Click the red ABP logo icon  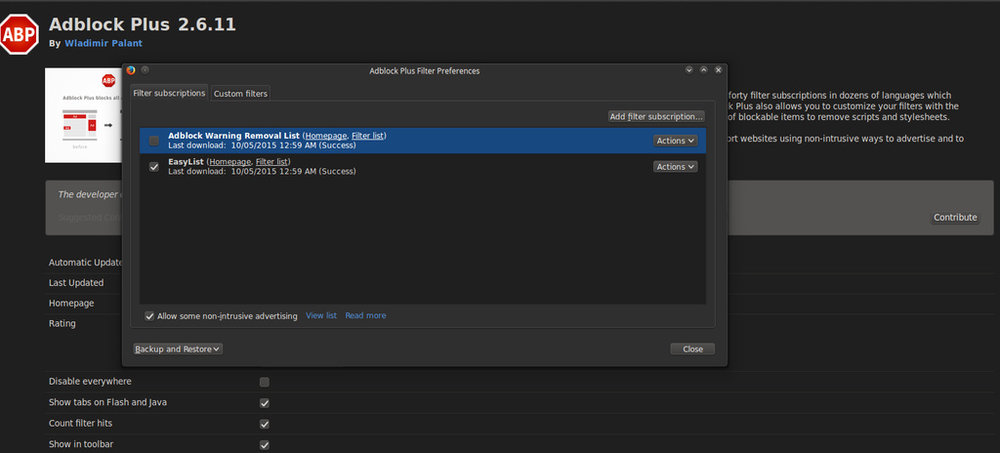(x=18, y=34)
